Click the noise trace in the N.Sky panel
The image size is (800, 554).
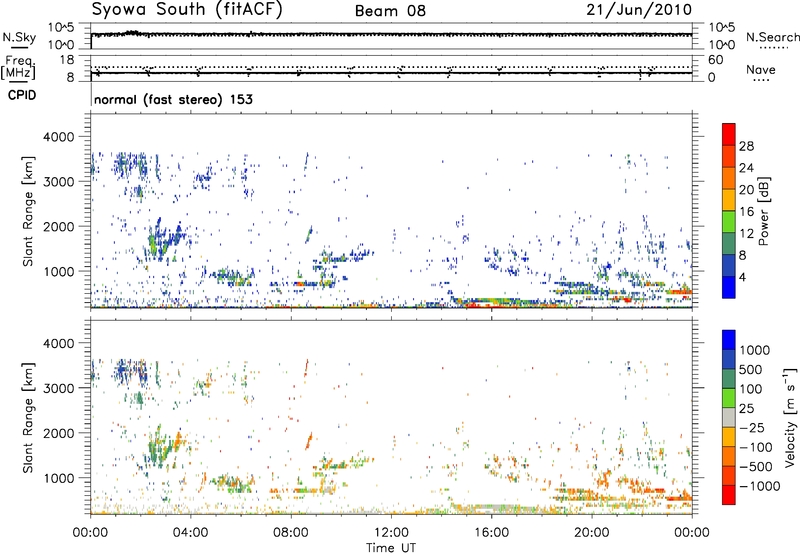point(391,35)
